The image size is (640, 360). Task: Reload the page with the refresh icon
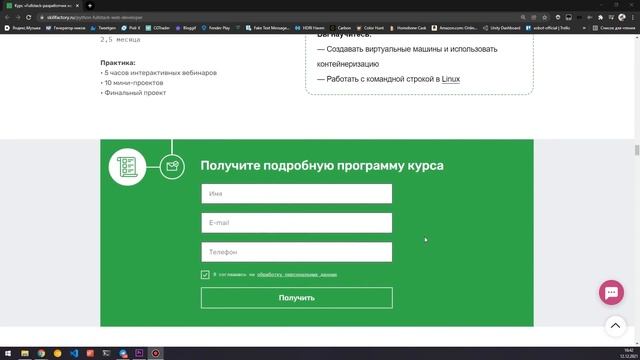pyautogui.click(x=29, y=18)
